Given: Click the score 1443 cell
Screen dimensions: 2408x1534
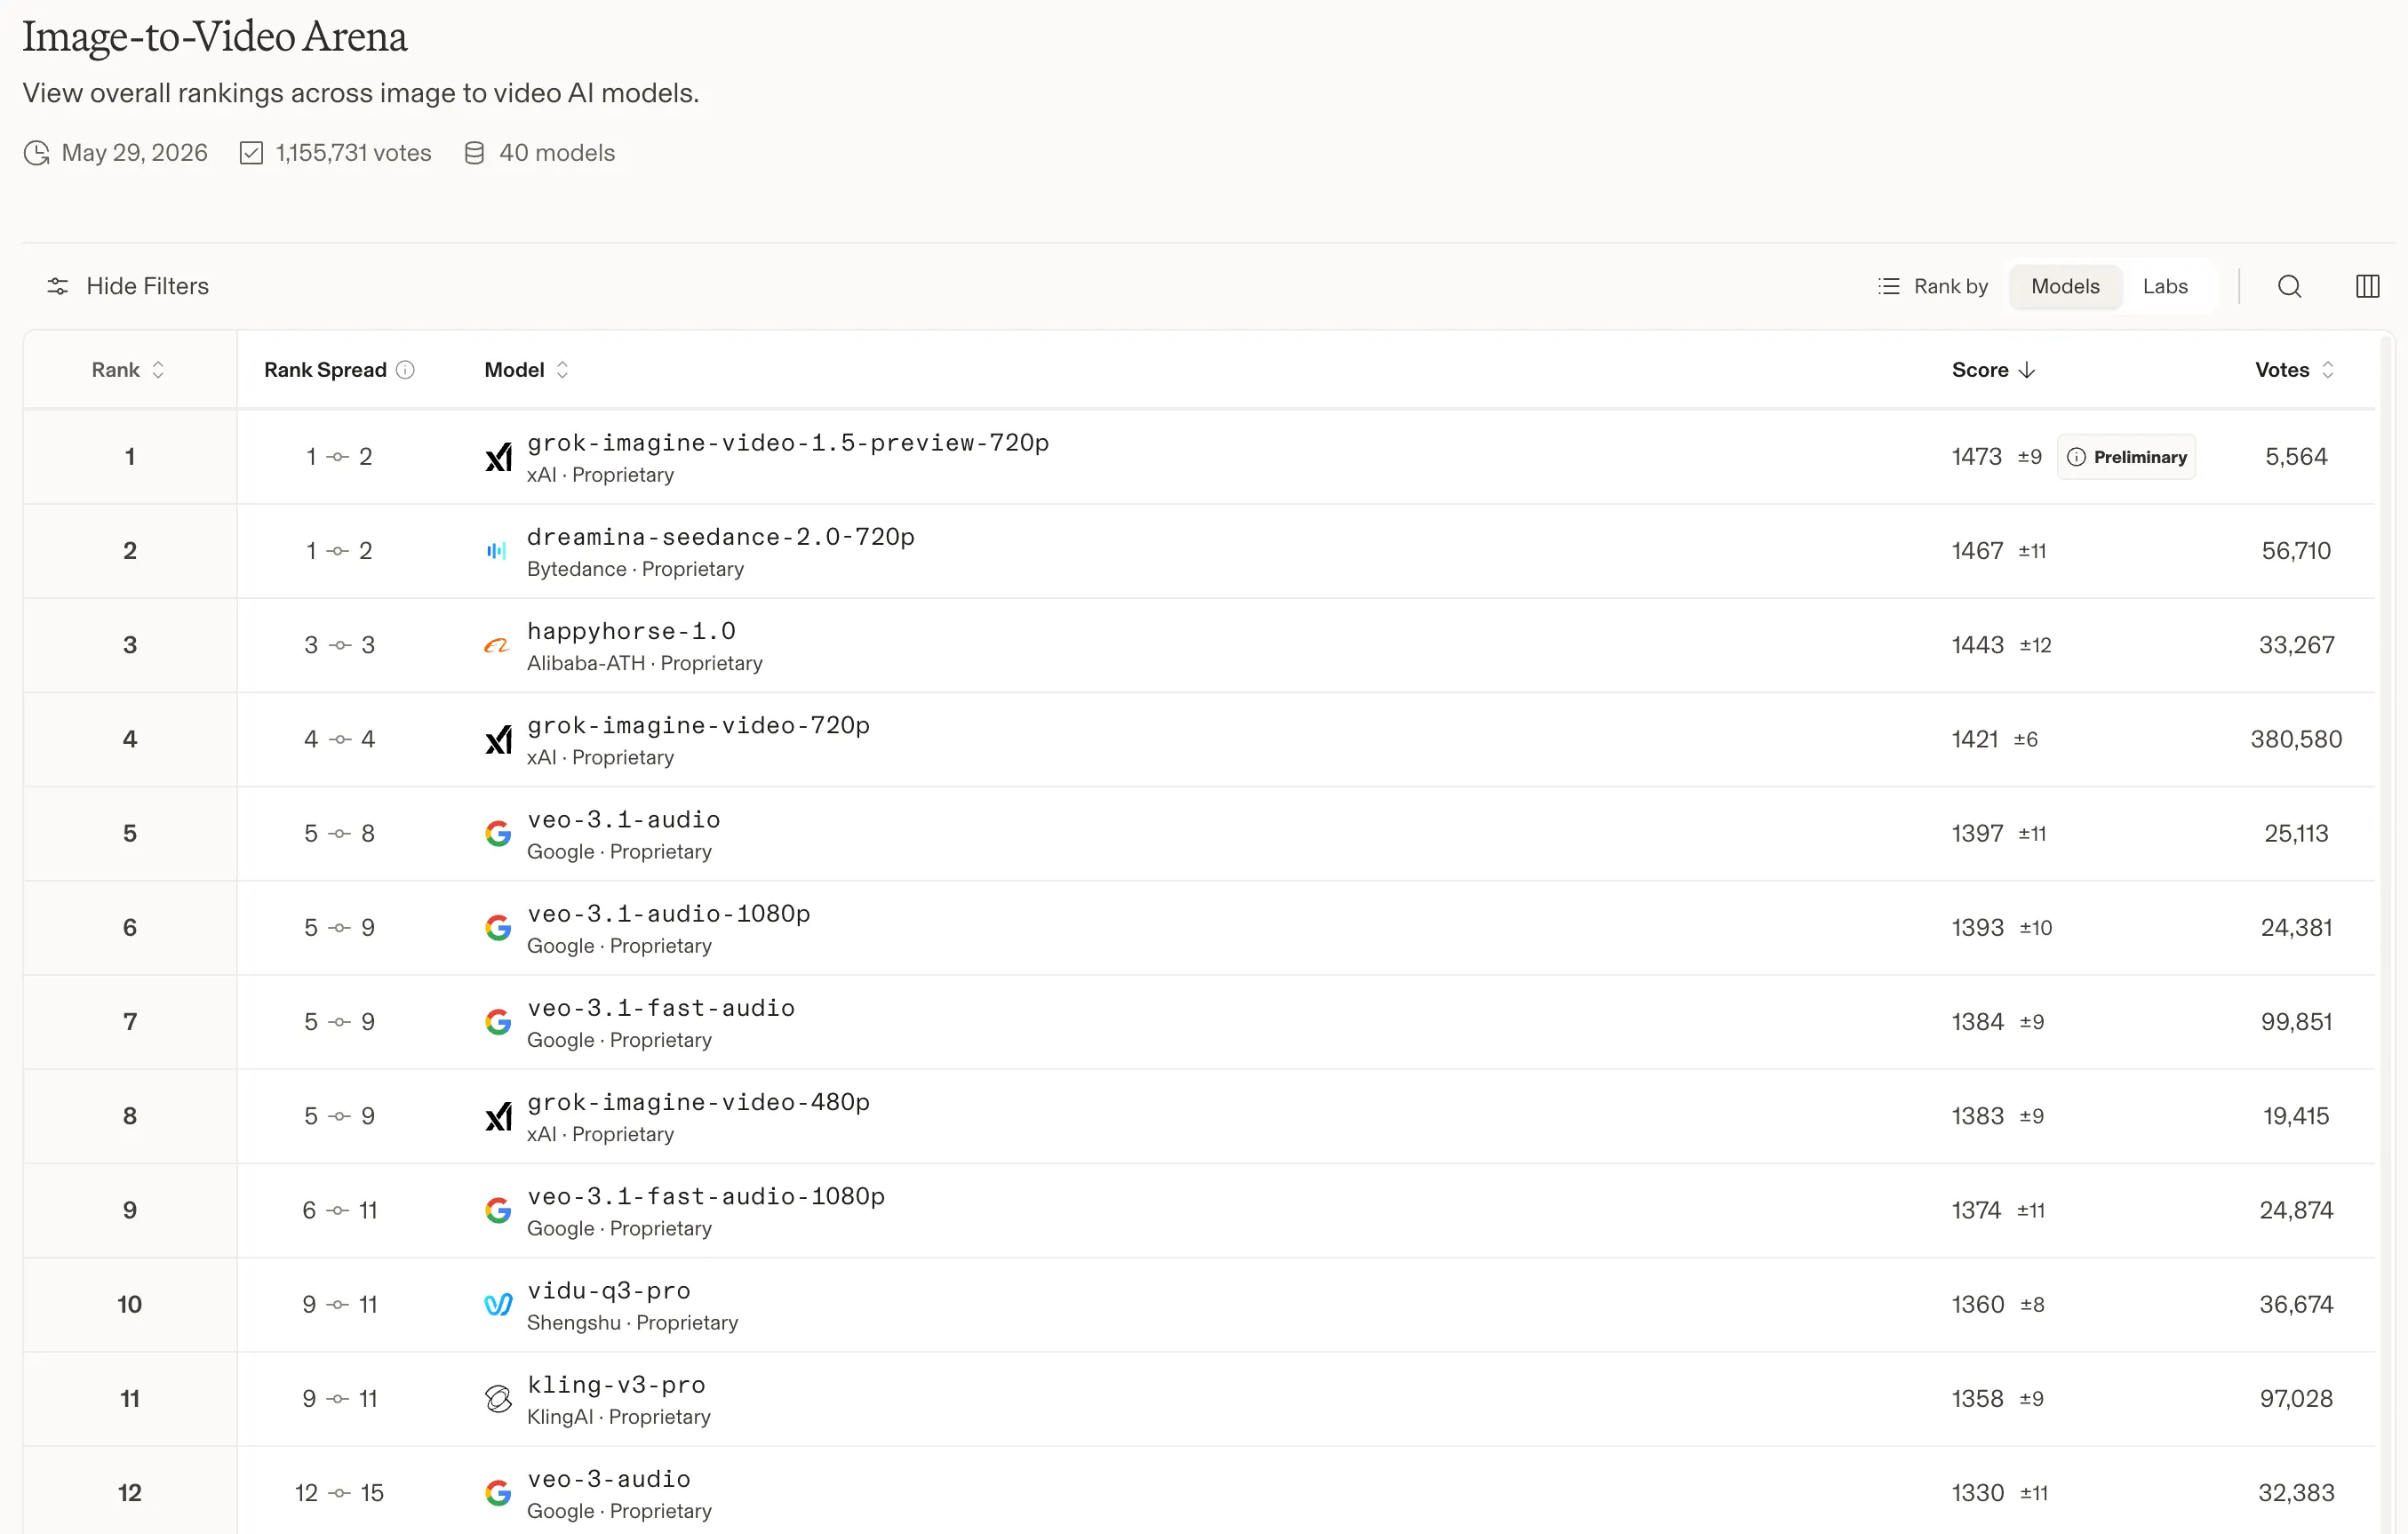Looking at the screenshot, I should point(1977,645).
